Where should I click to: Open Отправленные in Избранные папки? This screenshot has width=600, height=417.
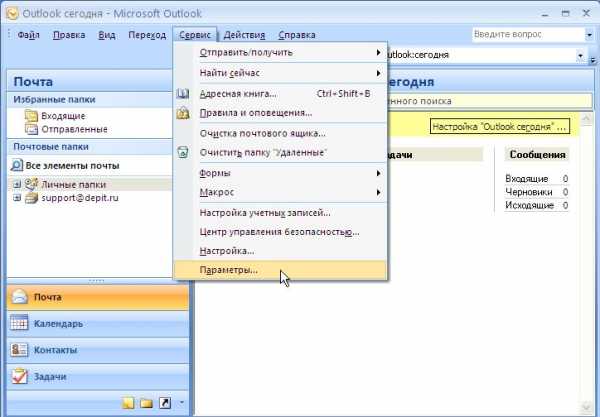point(74,129)
